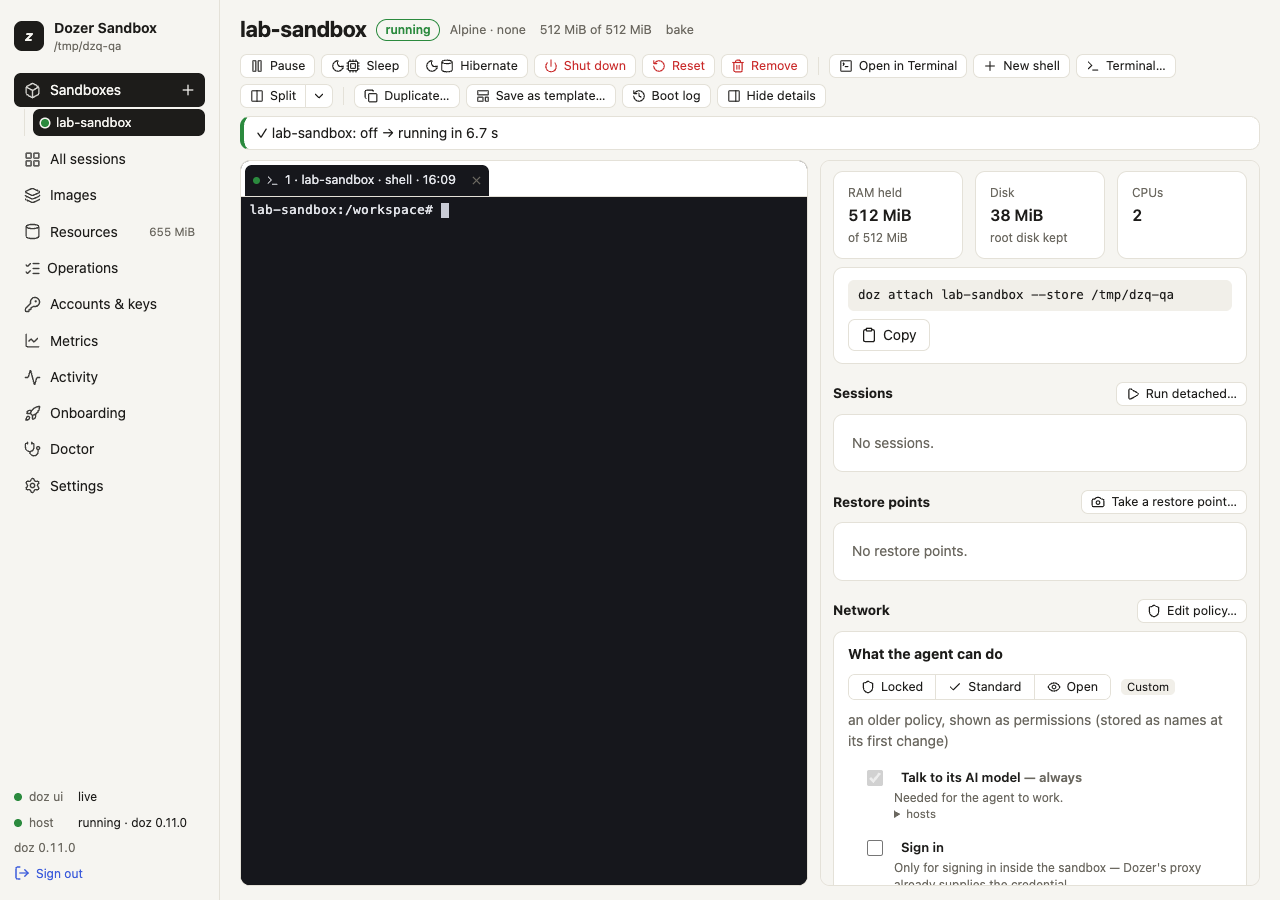Select the Locked policy preset
This screenshot has height=900, width=1280.
tap(892, 687)
